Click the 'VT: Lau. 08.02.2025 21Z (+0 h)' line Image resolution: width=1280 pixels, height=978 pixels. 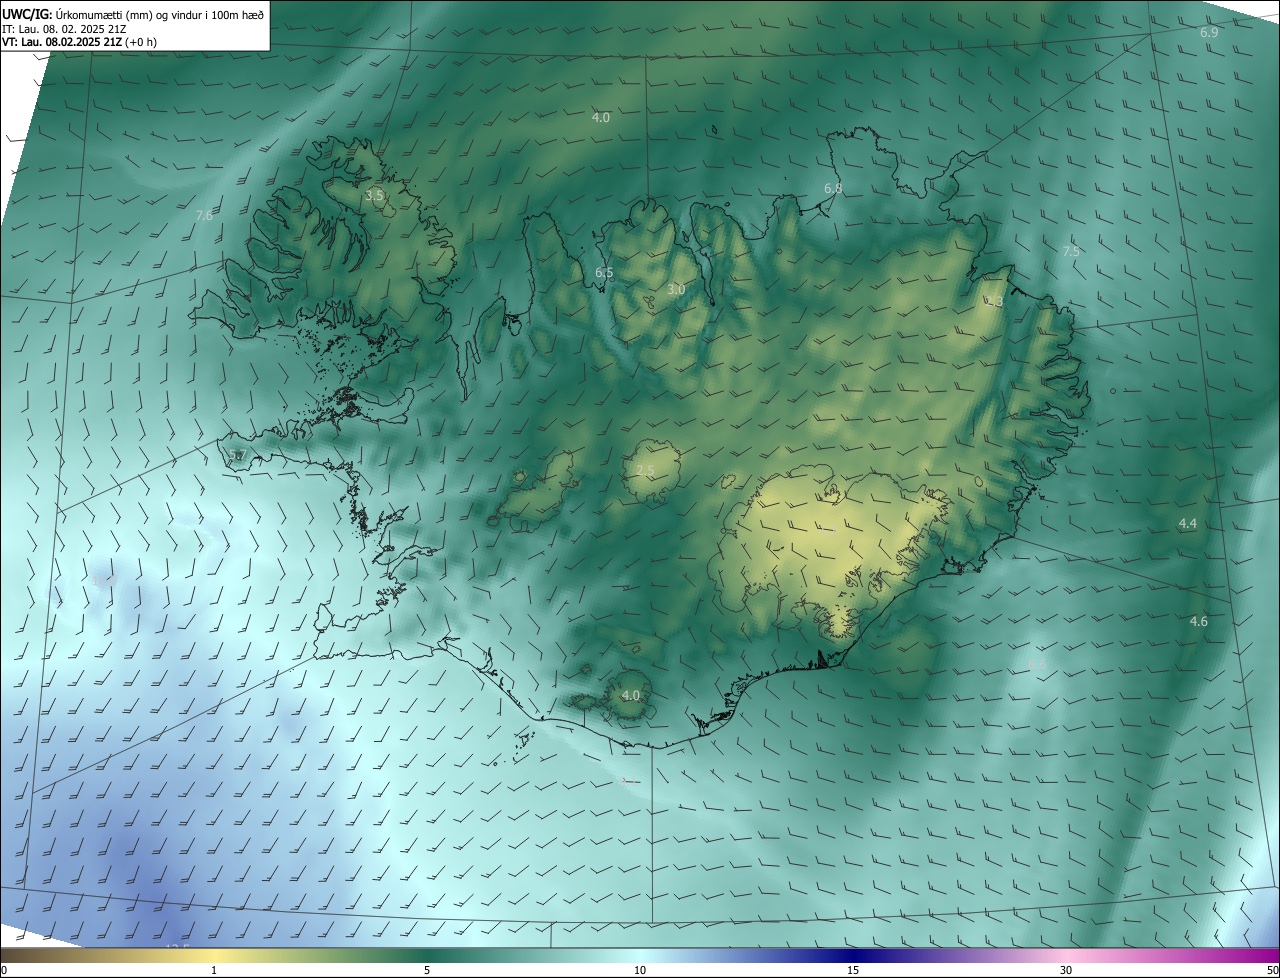coord(79,41)
